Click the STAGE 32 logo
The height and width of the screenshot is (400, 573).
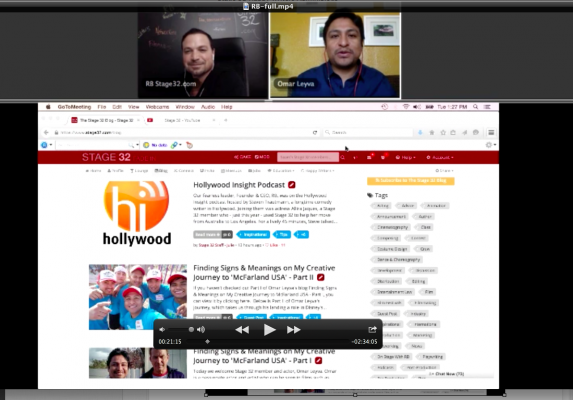tap(106, 157)
